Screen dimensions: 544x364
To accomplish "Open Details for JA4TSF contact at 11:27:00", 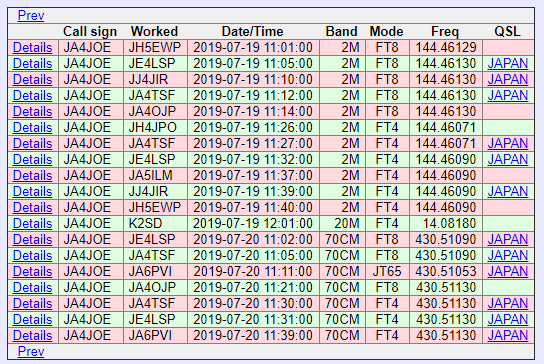I will tap(32, 143).
